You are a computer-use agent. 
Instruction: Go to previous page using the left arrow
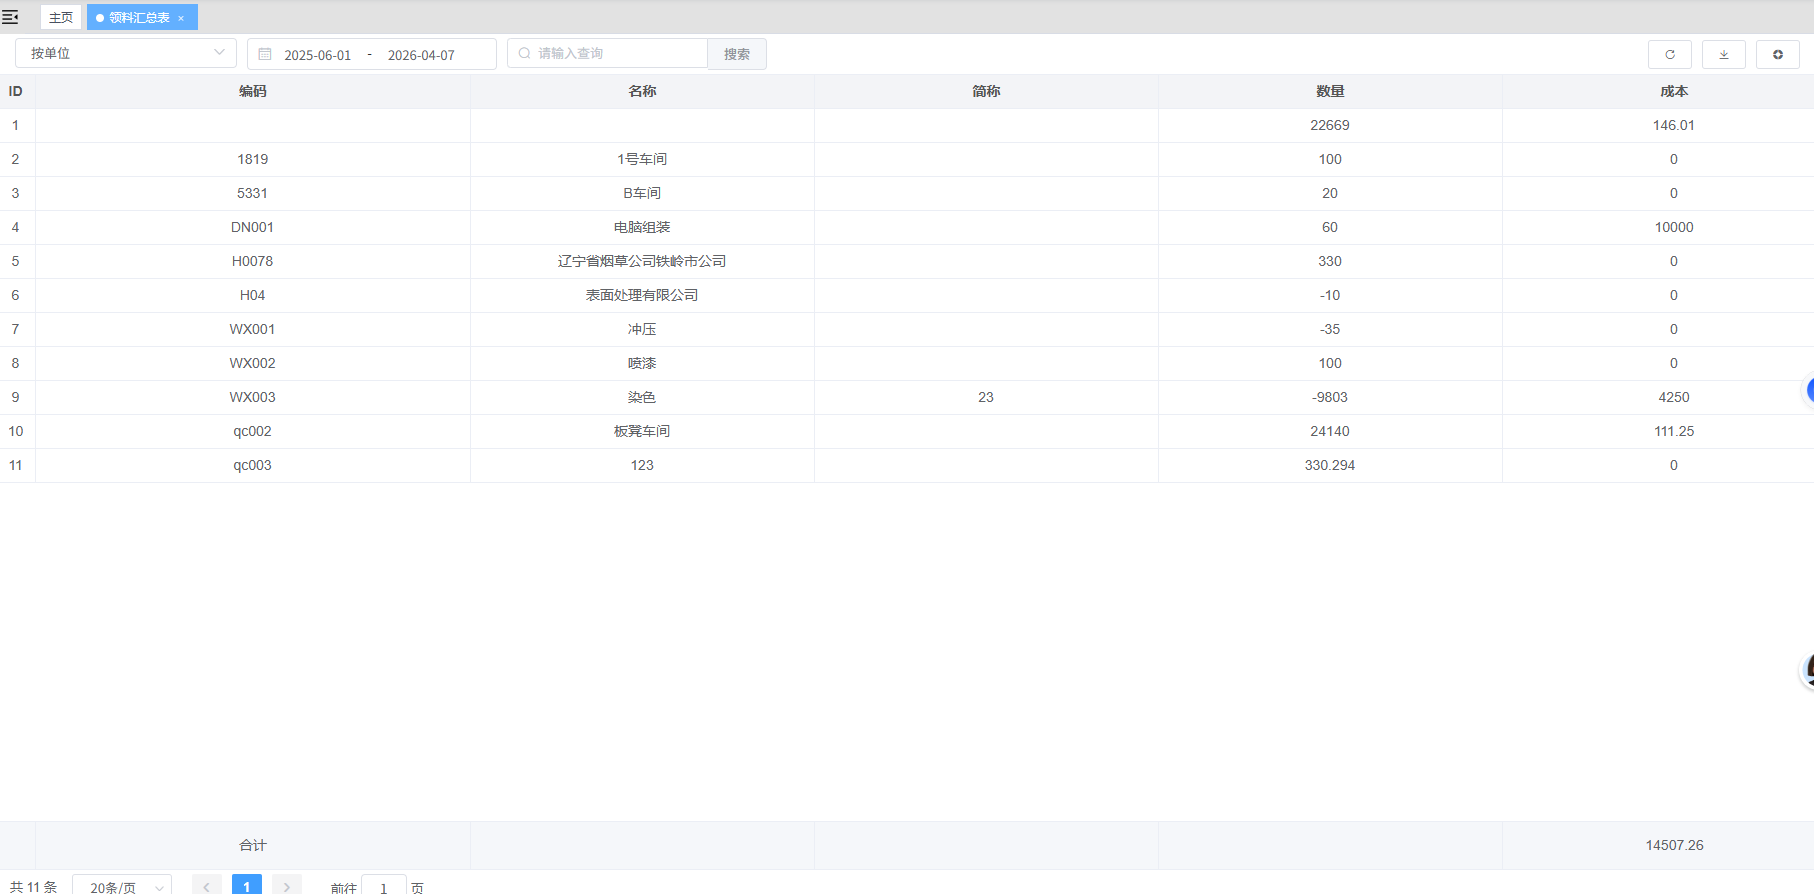[206, 886]
